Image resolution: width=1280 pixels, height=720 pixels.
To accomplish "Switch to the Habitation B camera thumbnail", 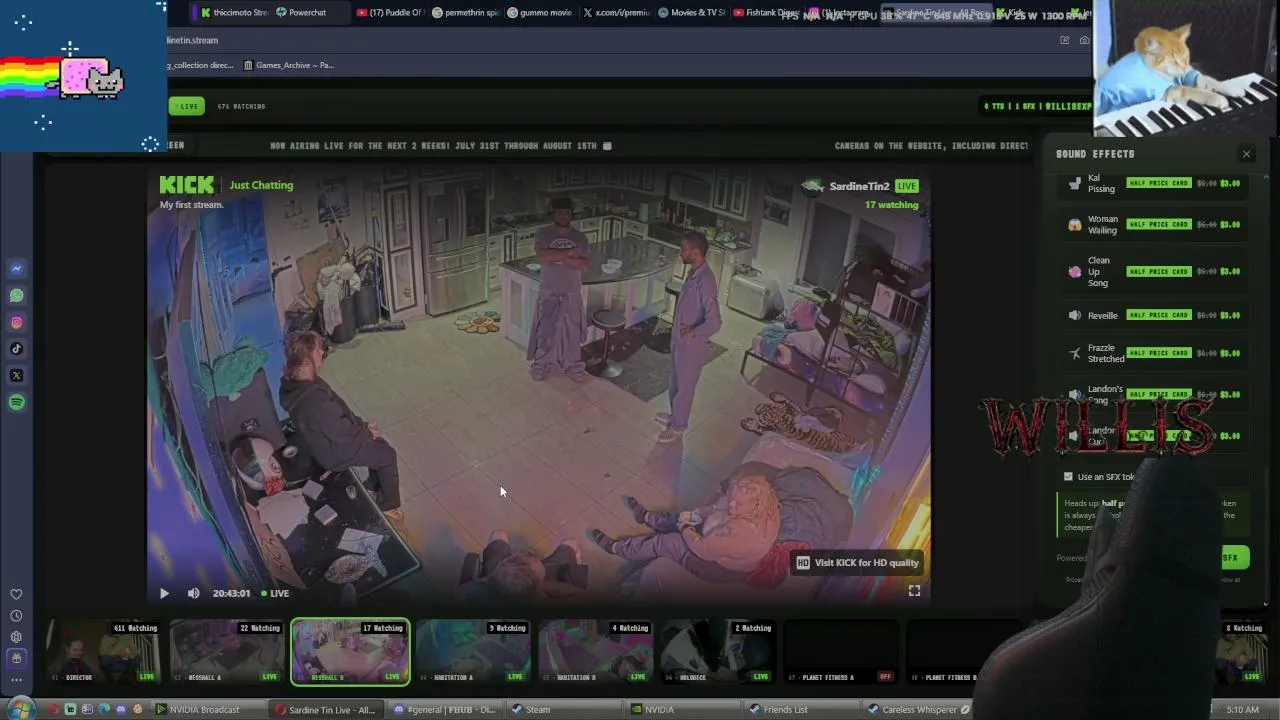I will tap(595, 652).
